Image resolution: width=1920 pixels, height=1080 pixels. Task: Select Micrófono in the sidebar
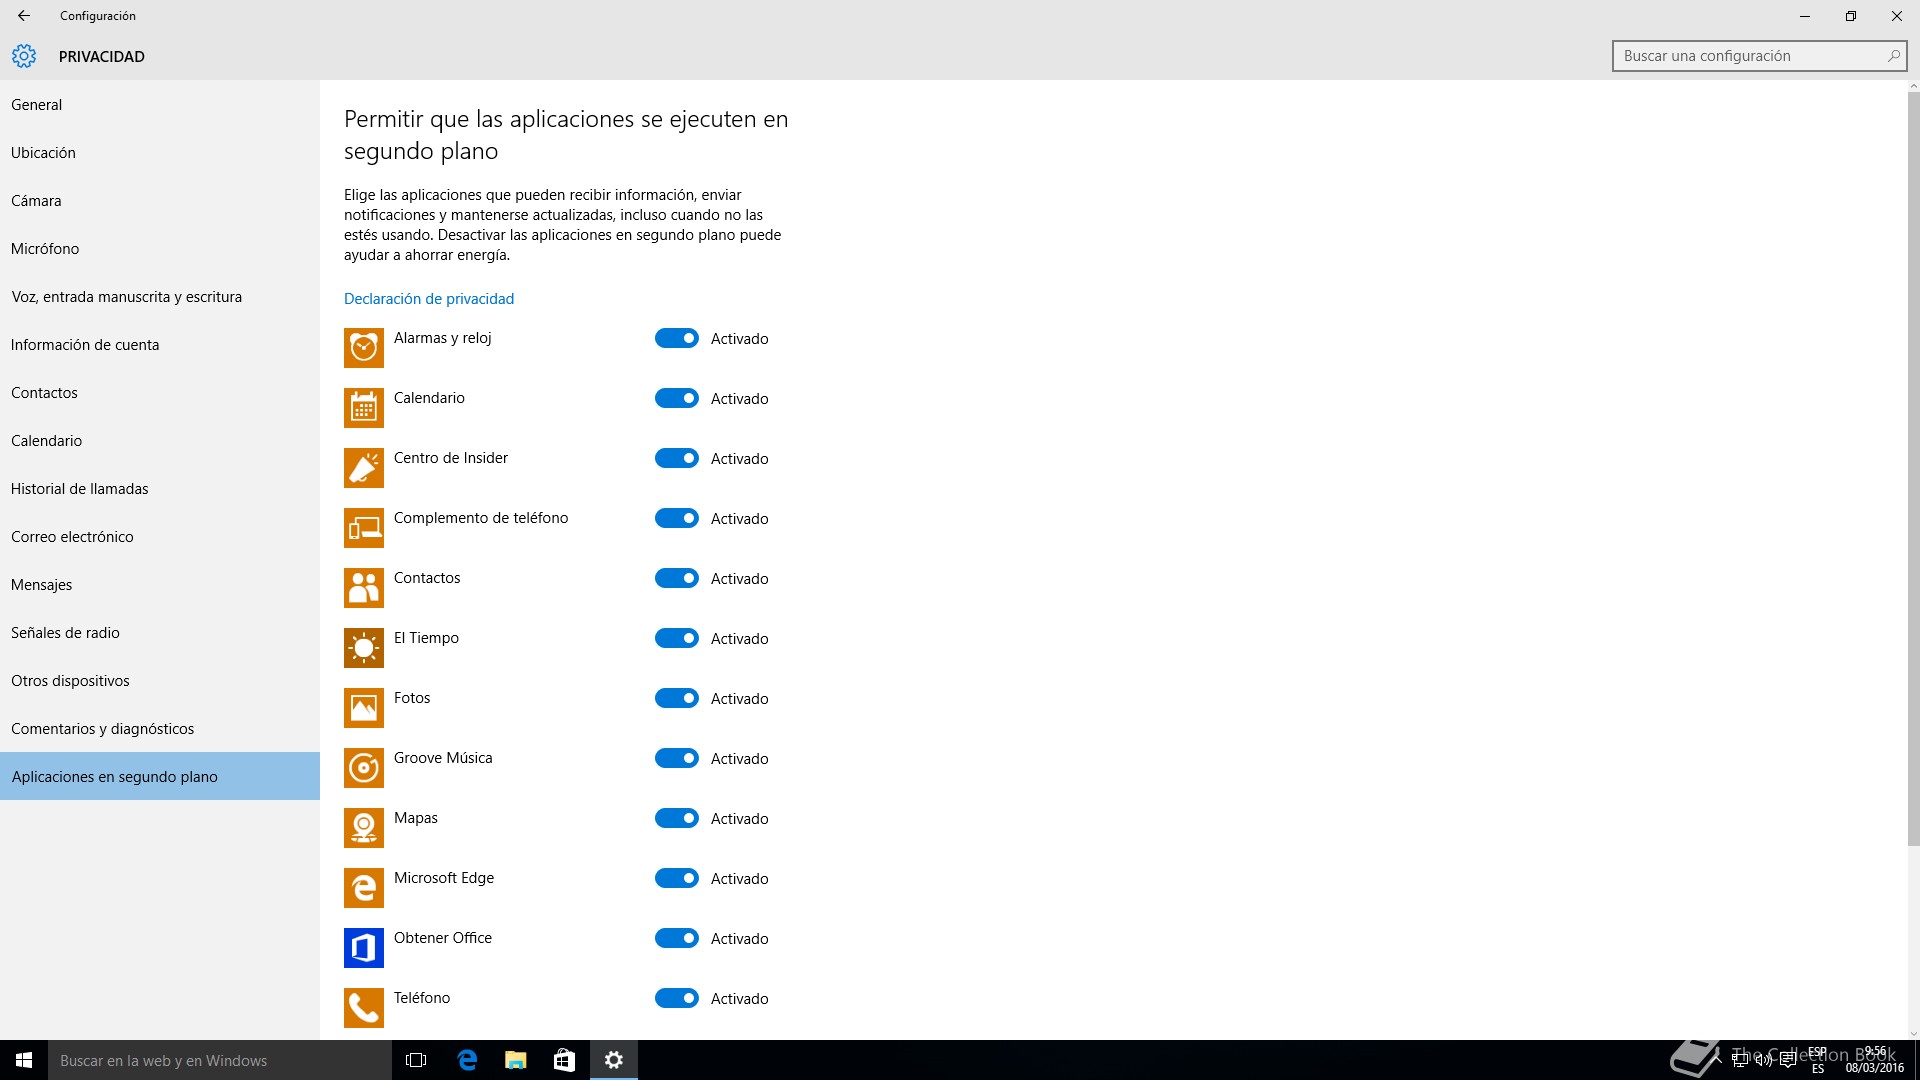click(160, 249)
